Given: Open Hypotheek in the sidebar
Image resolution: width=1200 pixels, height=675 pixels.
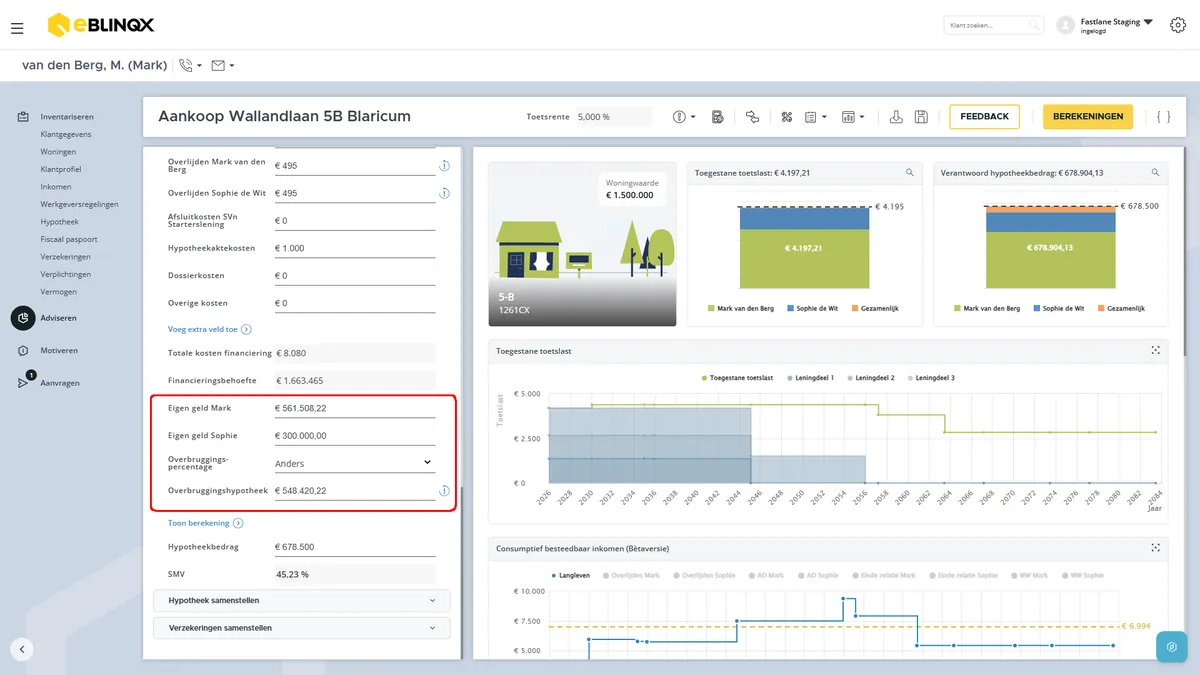Looking at the screenshot, I should [x=59, y=222].
